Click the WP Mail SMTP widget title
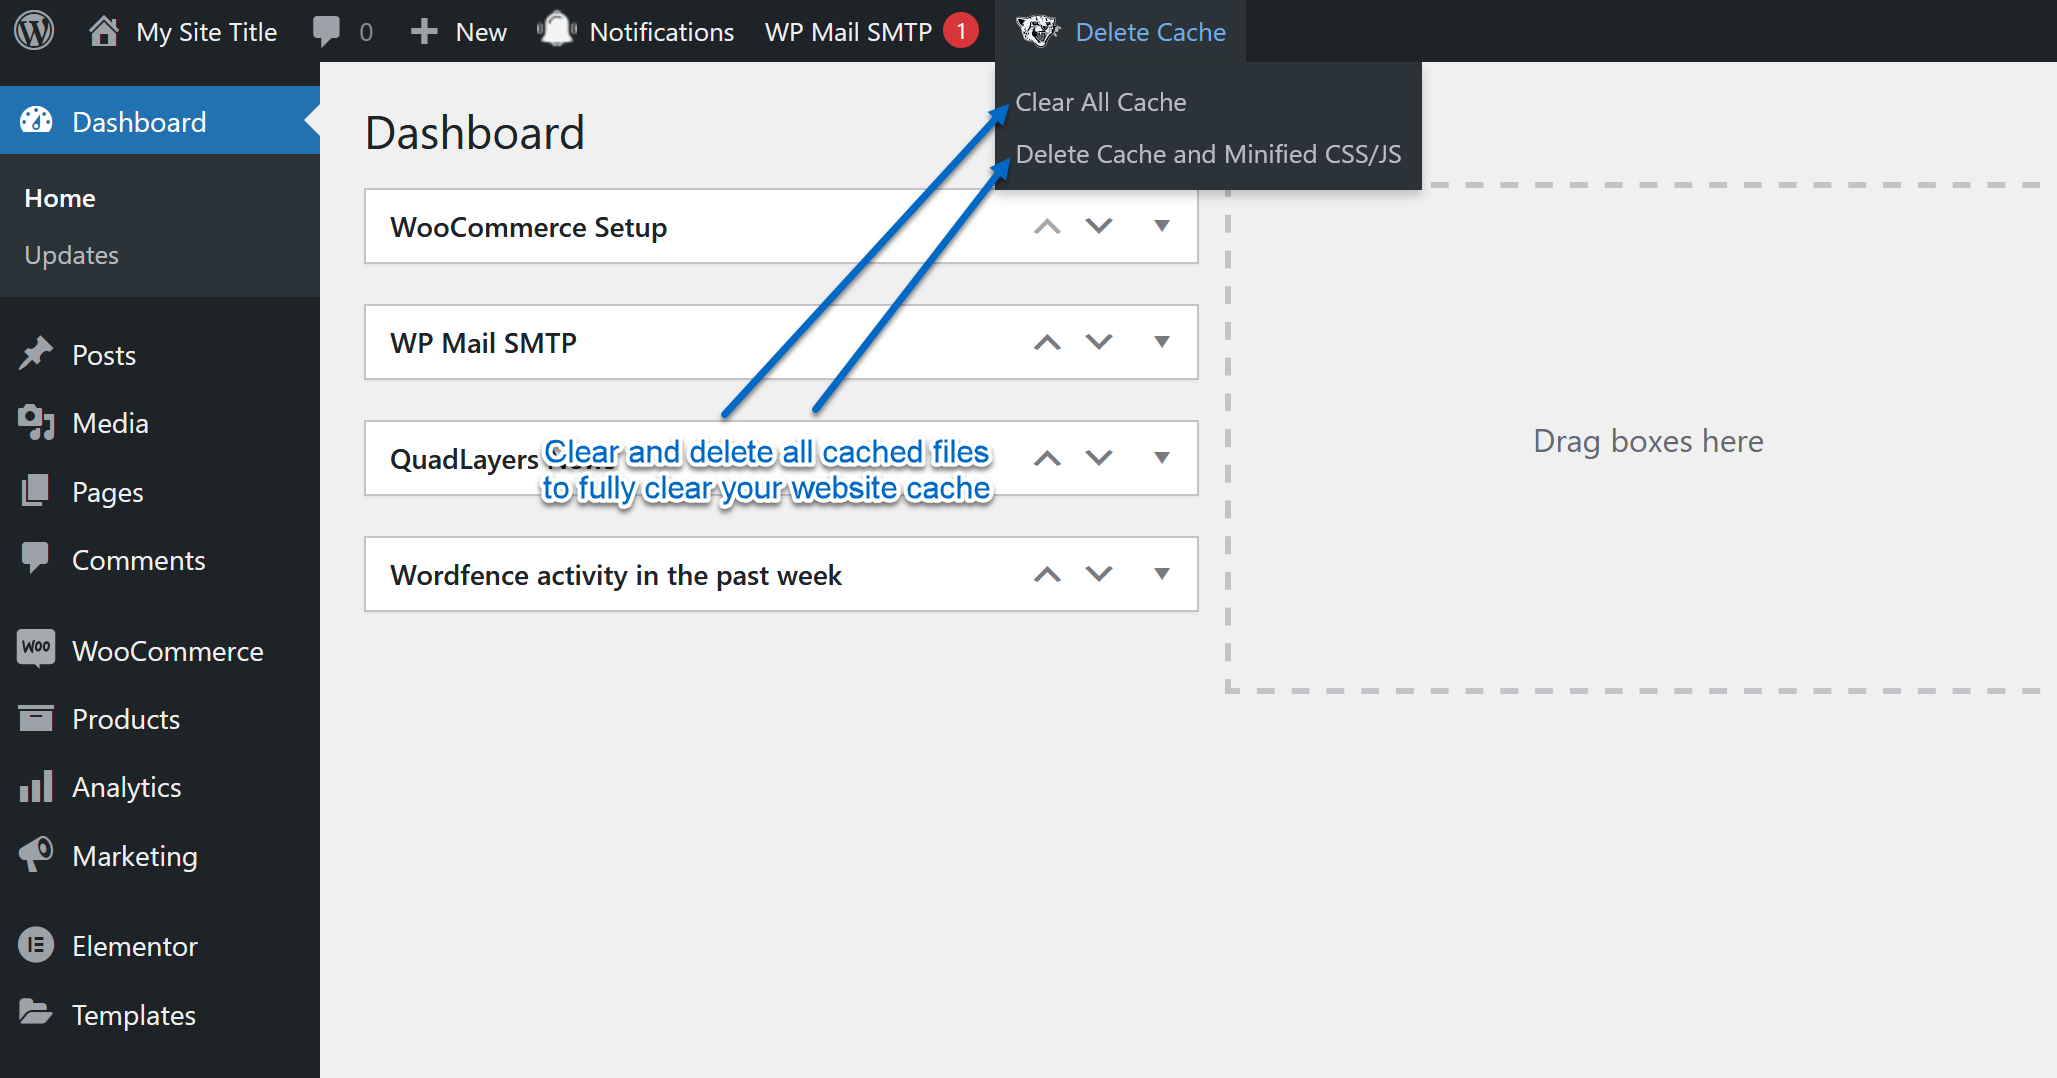Viewport: 2057px width, 1078px height. click(483, 343)
